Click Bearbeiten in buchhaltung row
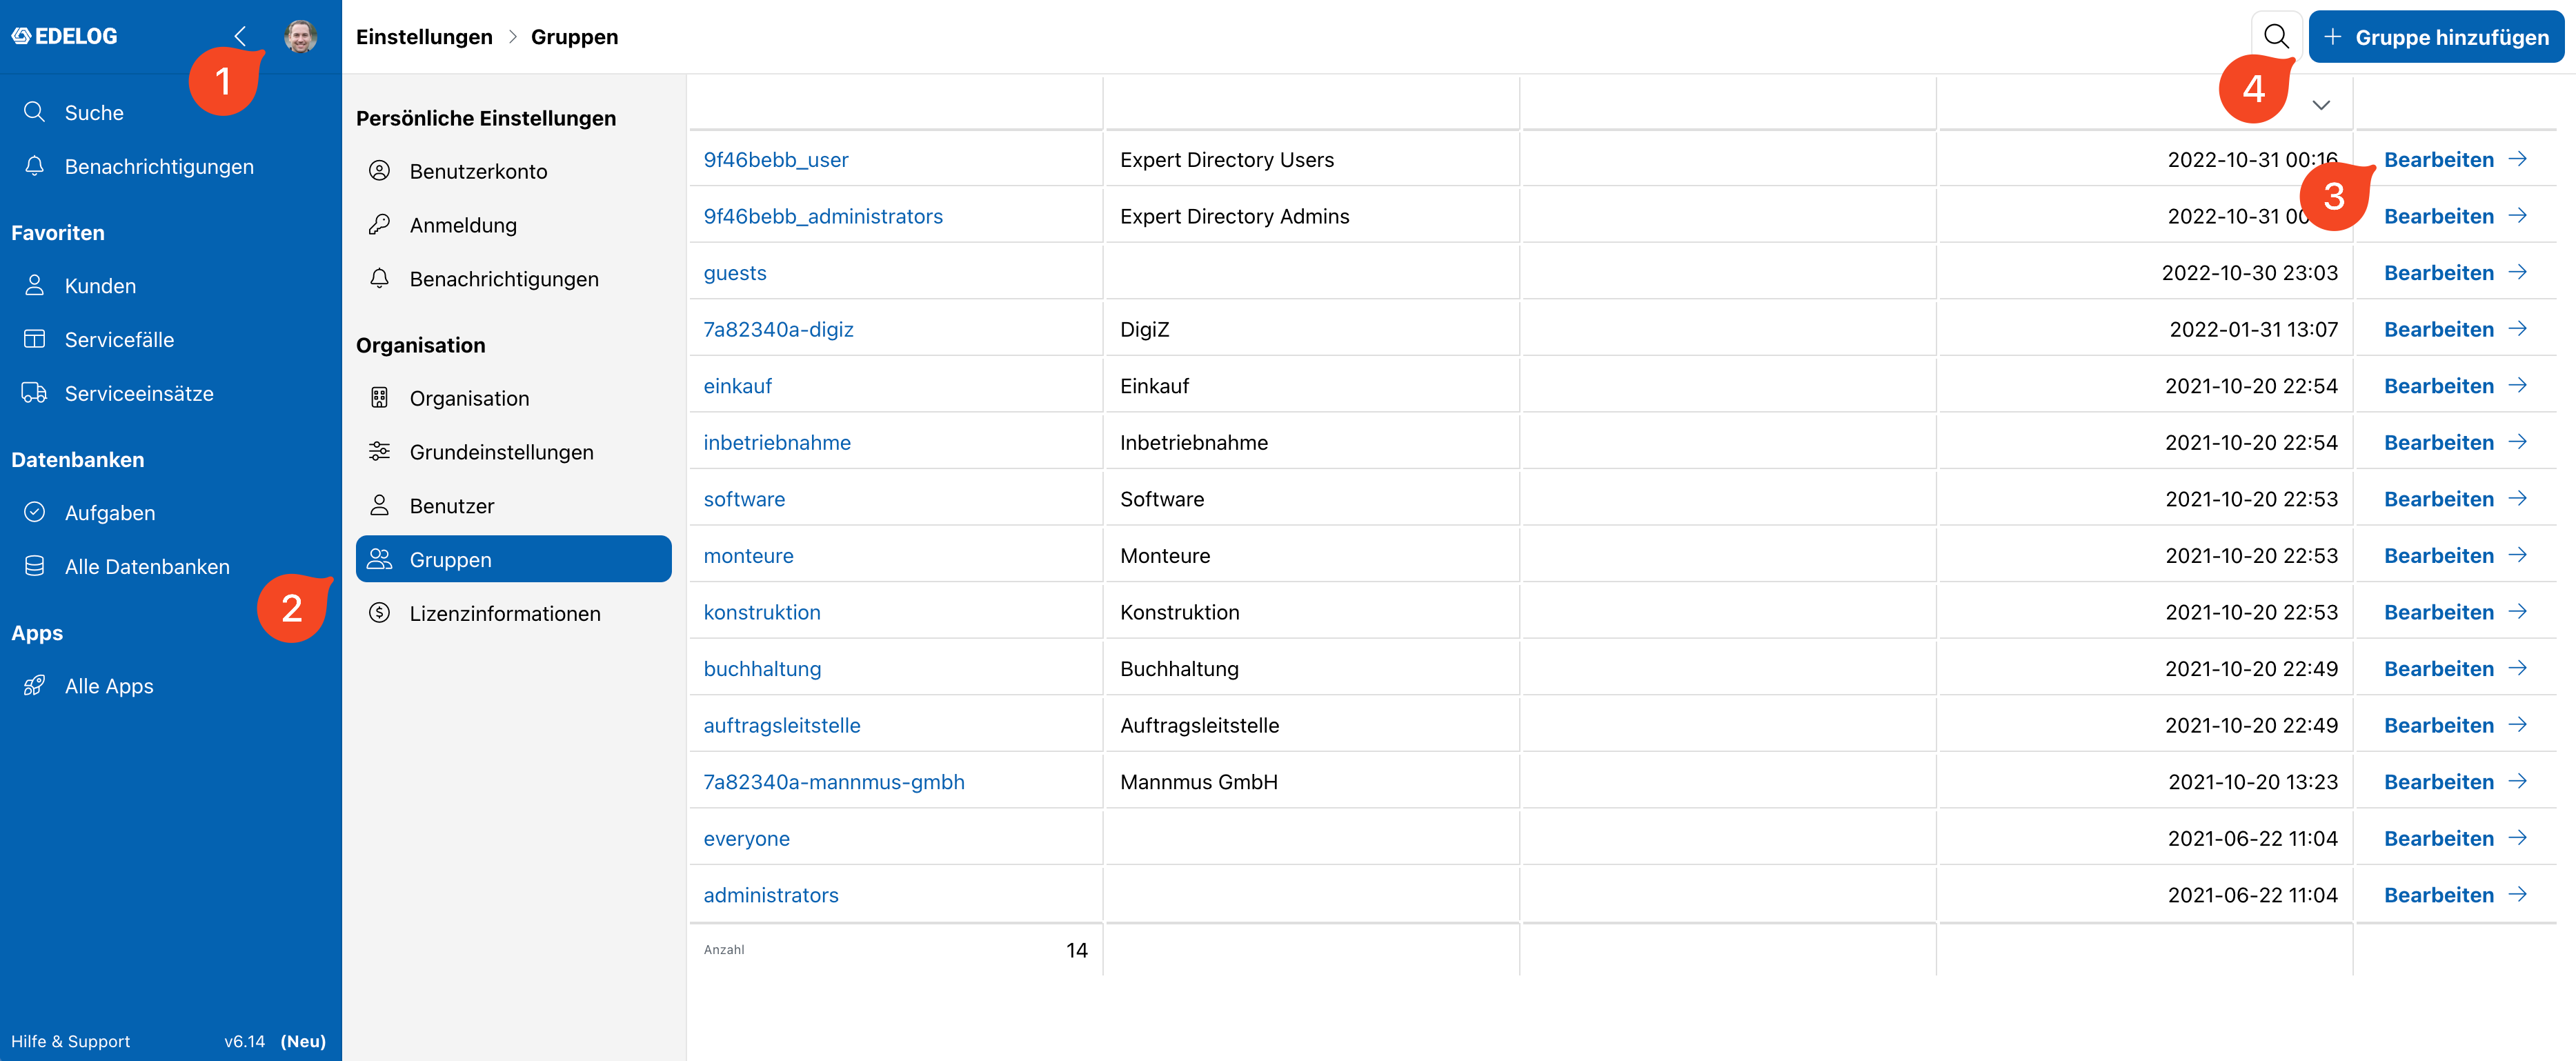The image size is (2576, 1061). pyautogui.click(x=2455, y=668)
